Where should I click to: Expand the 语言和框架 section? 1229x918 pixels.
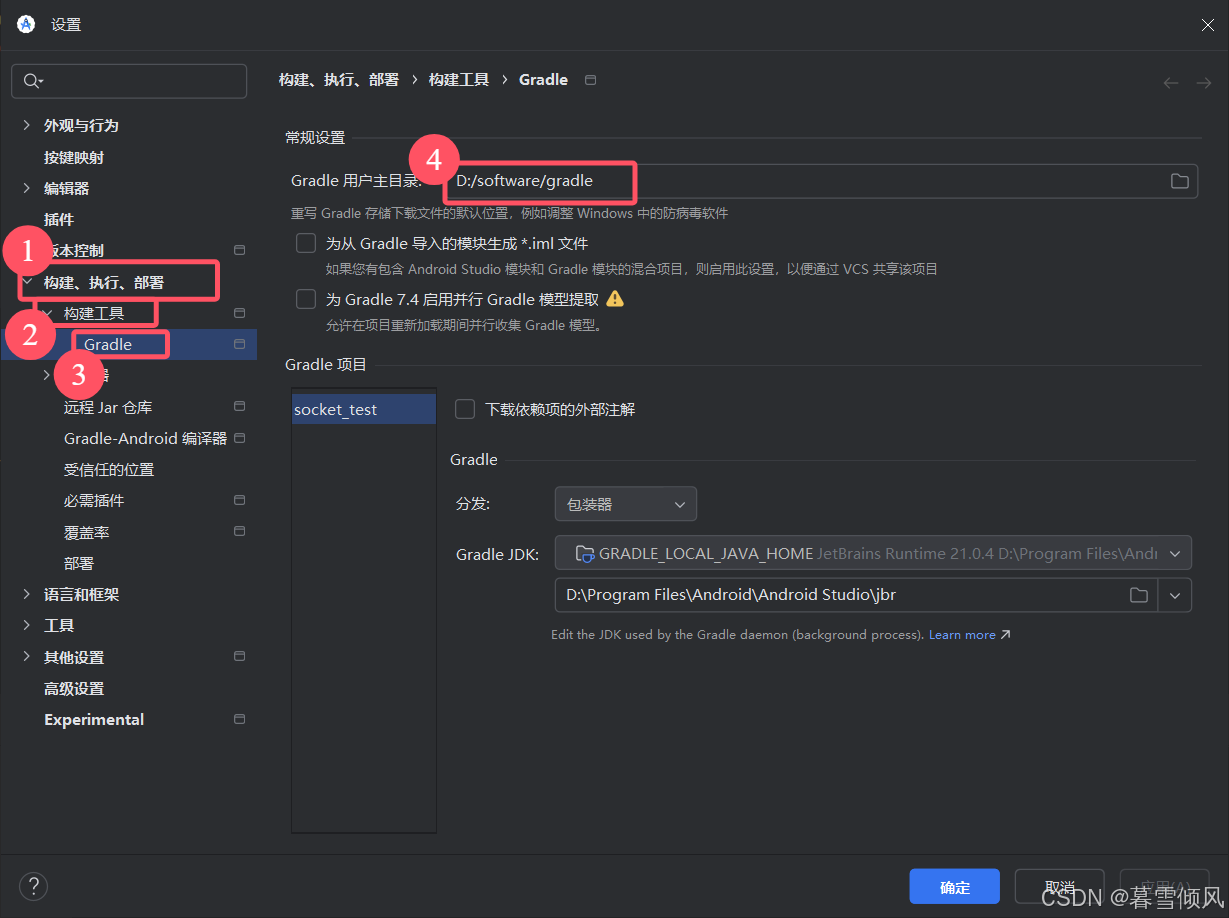click(27, 594)
